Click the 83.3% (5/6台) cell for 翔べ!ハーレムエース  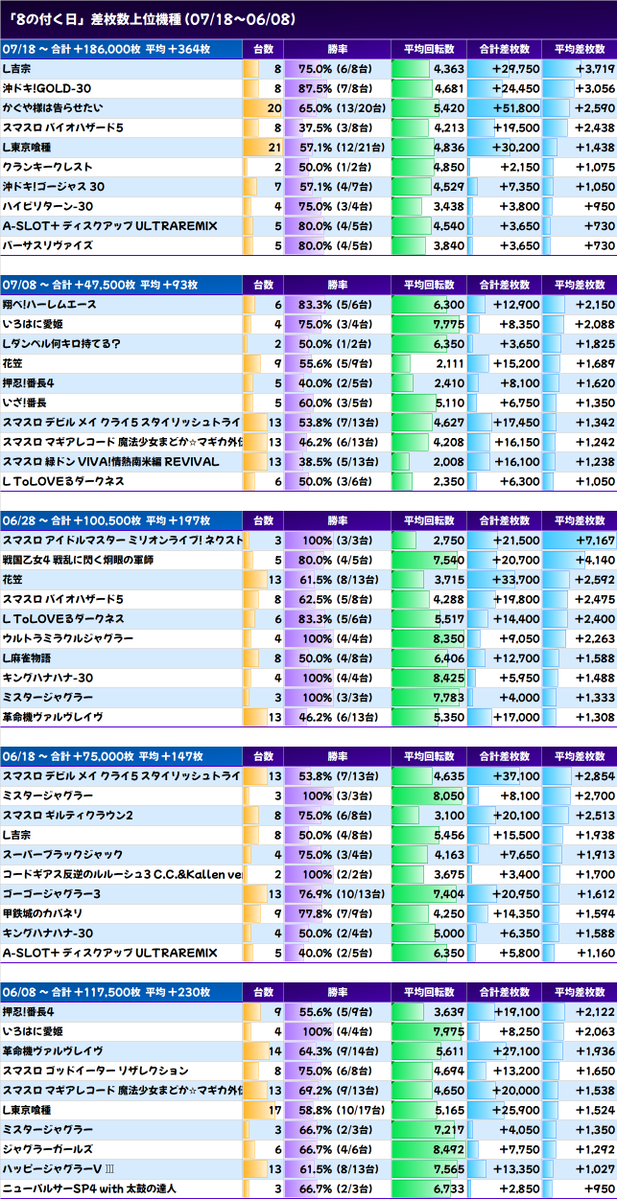click(x=337, y=304)
